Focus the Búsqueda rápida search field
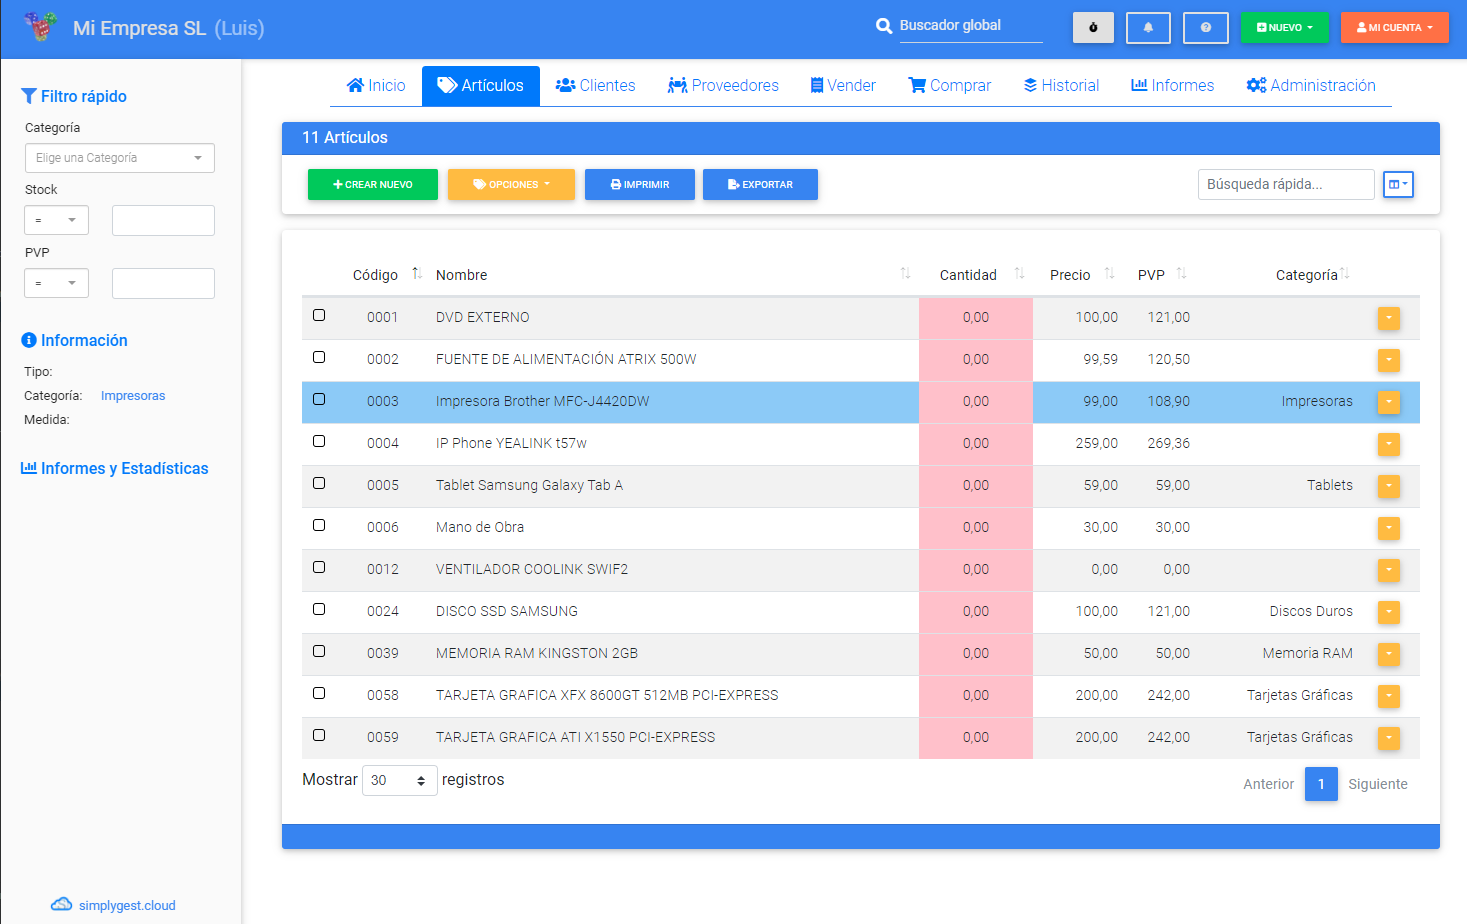Screen dimensions: 1467x924 pos(1285,184)
